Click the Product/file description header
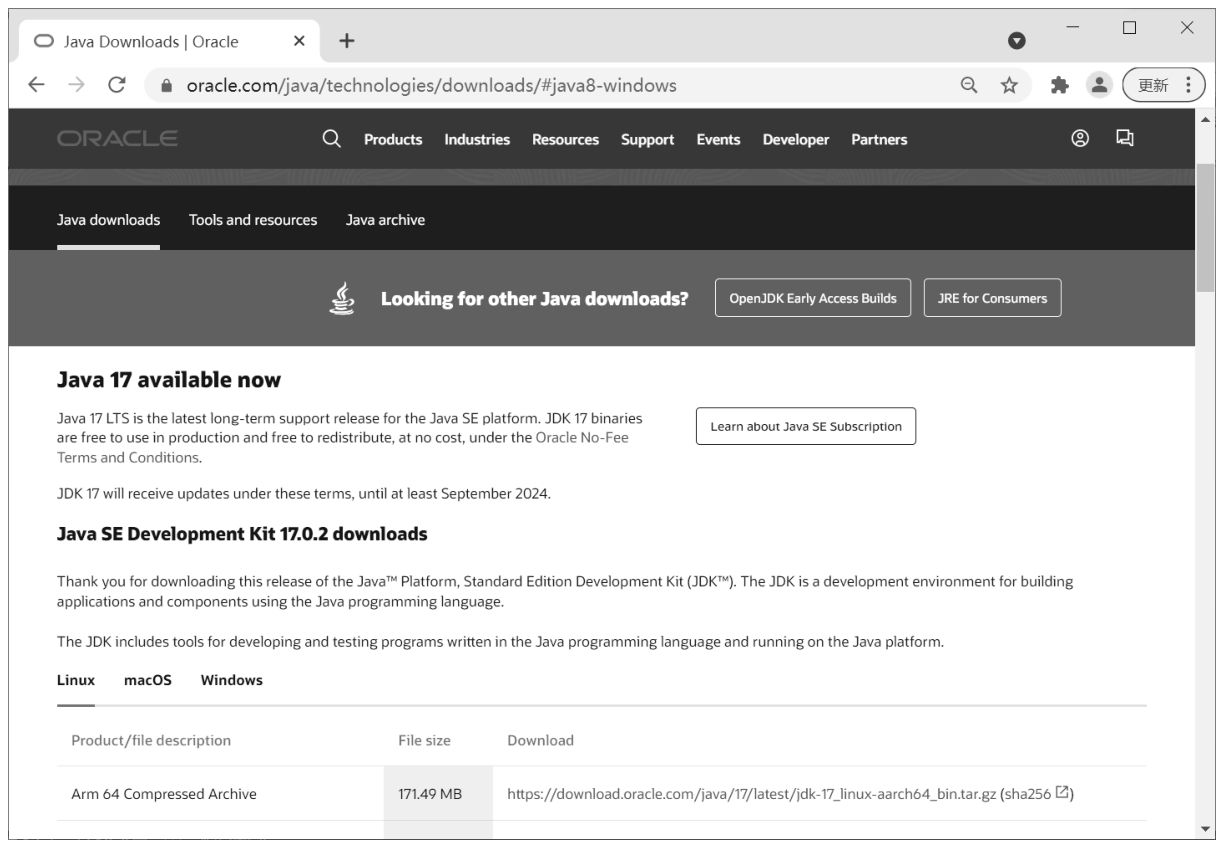 151,741
